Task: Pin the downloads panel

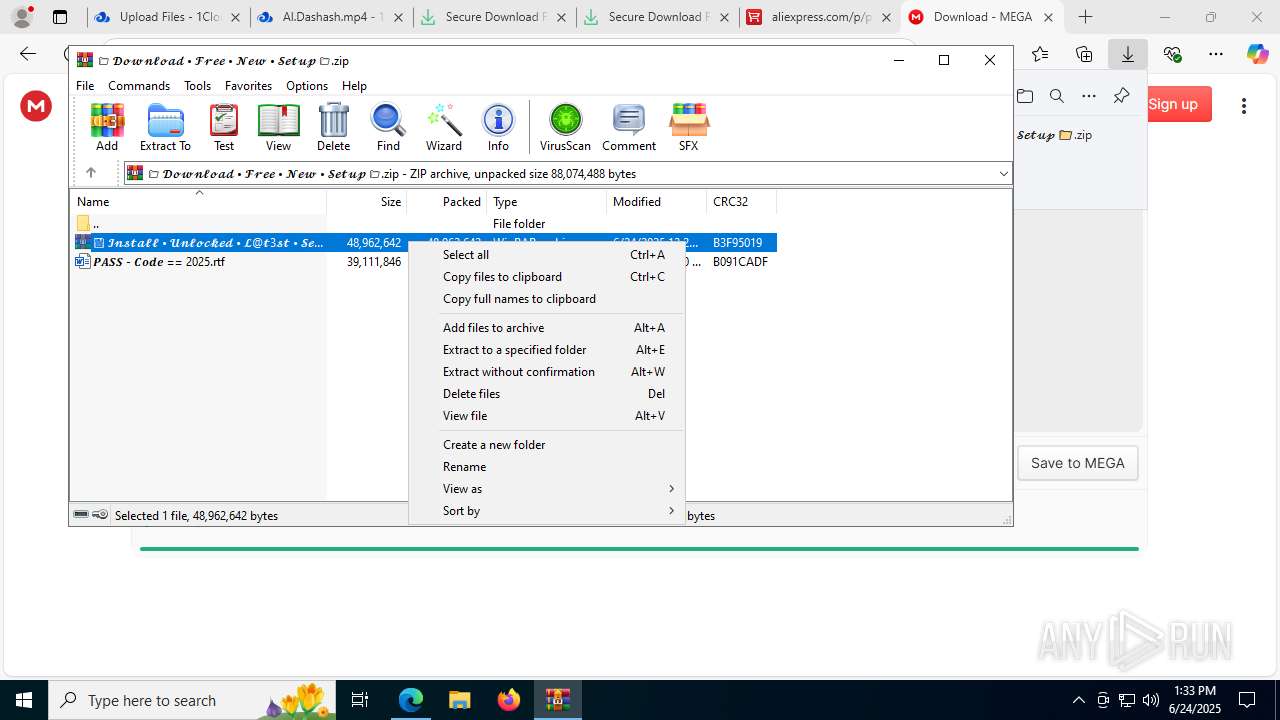Action: (1121, 96)
